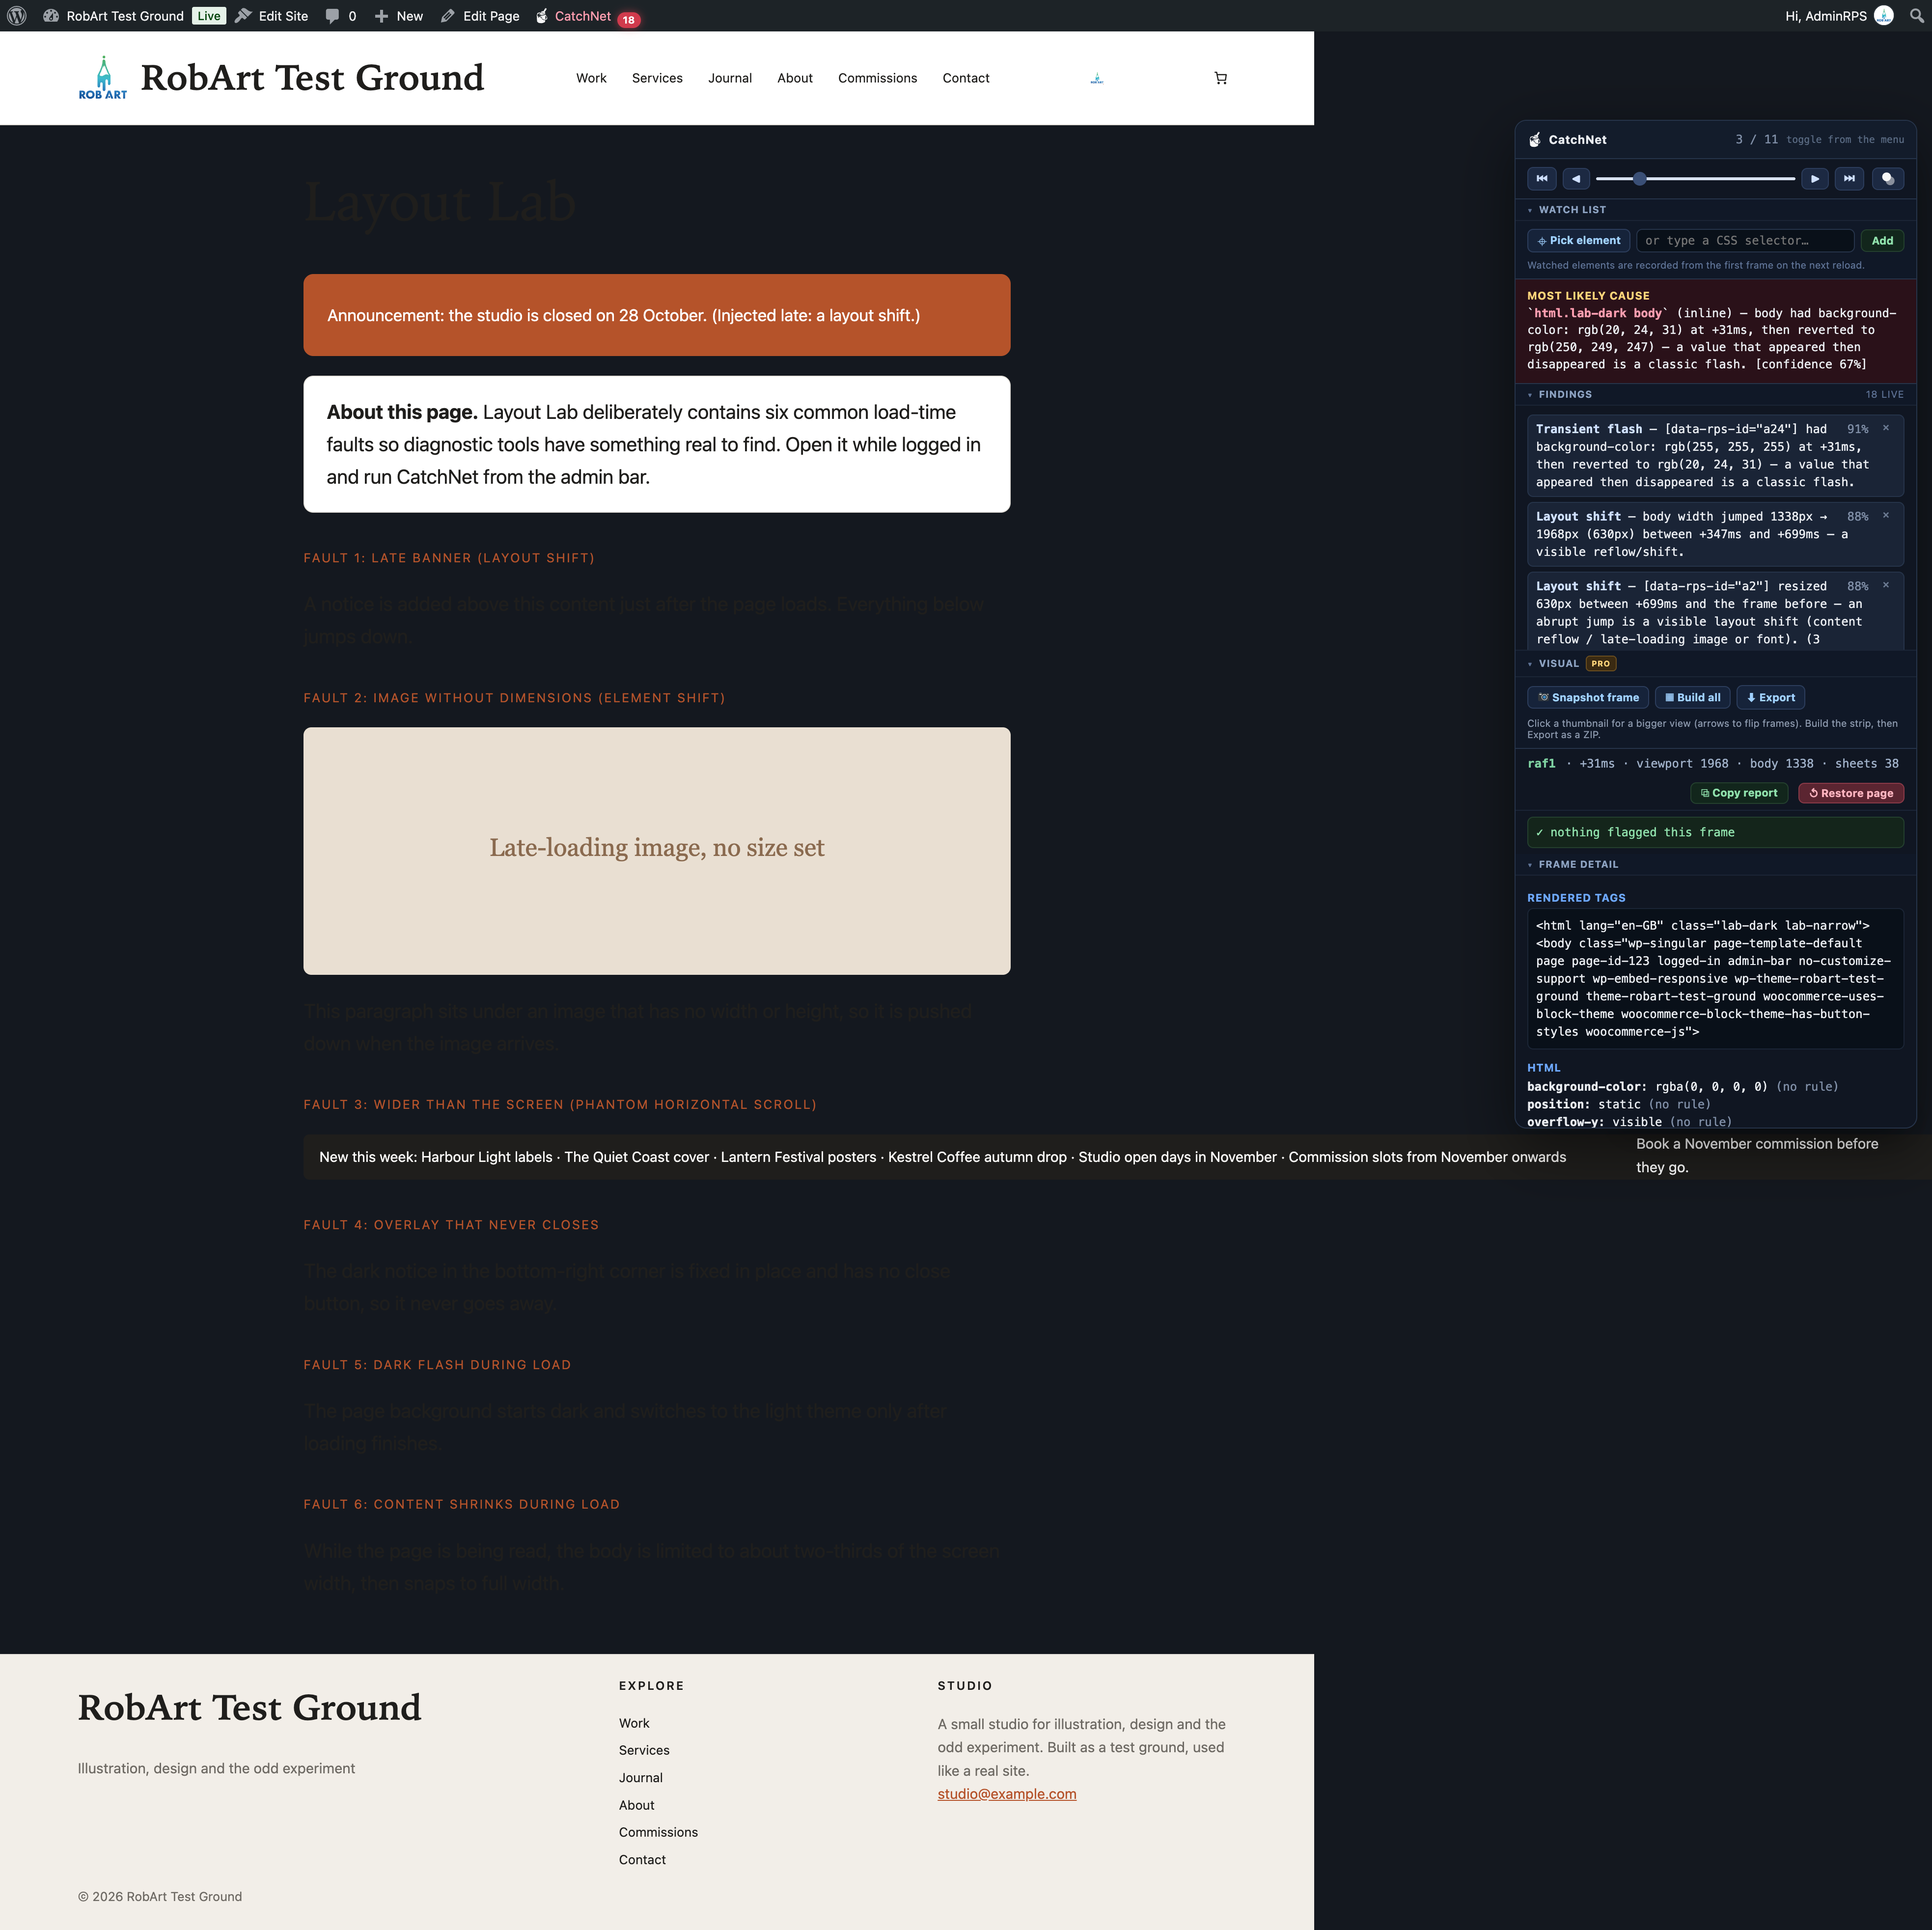Open the RobArt Test Ground header title

click(x=312, y=78)
